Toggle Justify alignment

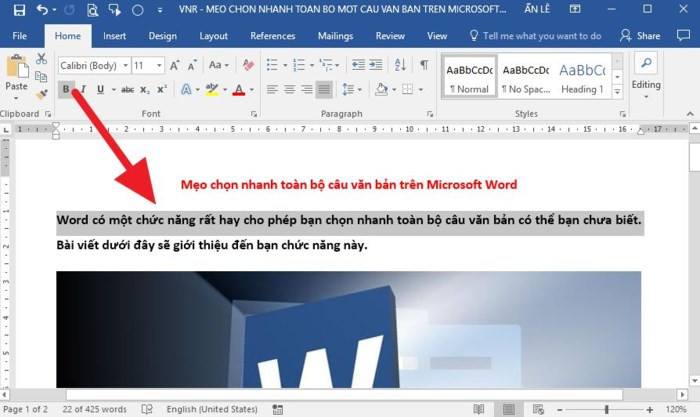[x=324, y=90]
